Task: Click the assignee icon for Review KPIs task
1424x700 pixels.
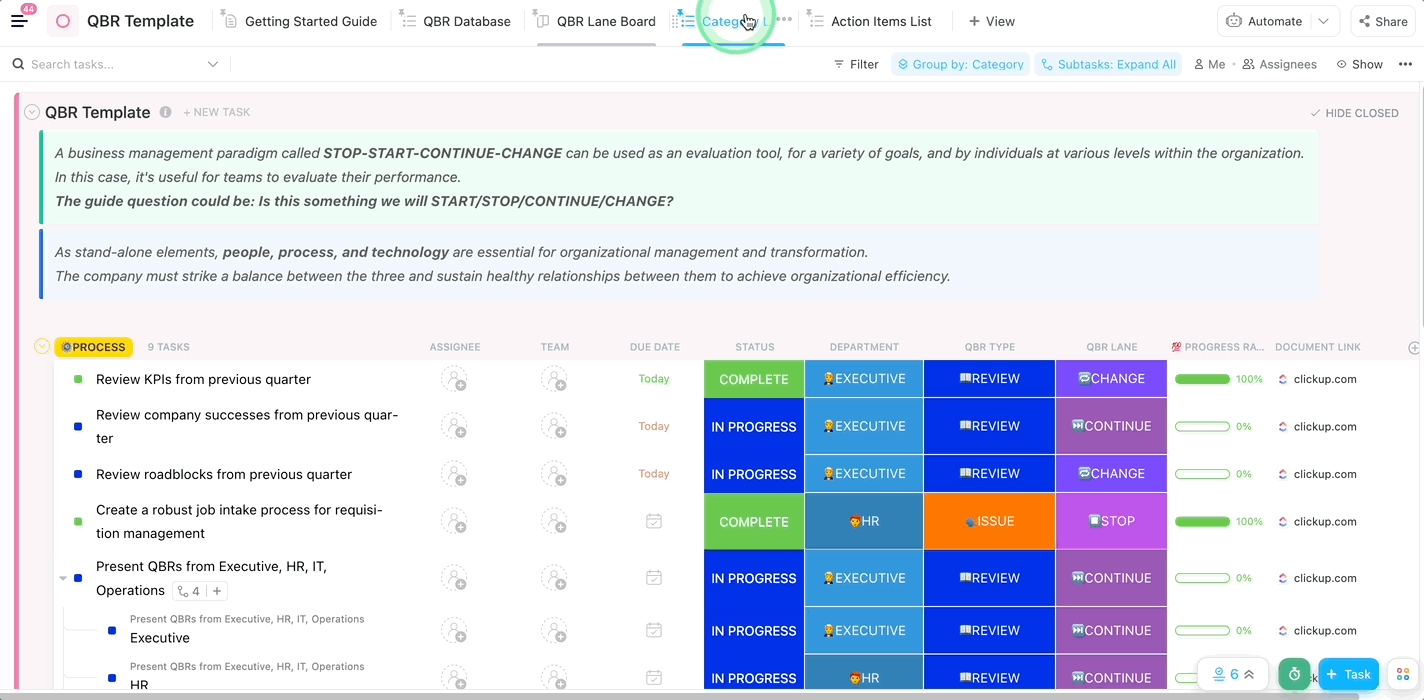Action: tap(454, 379)
